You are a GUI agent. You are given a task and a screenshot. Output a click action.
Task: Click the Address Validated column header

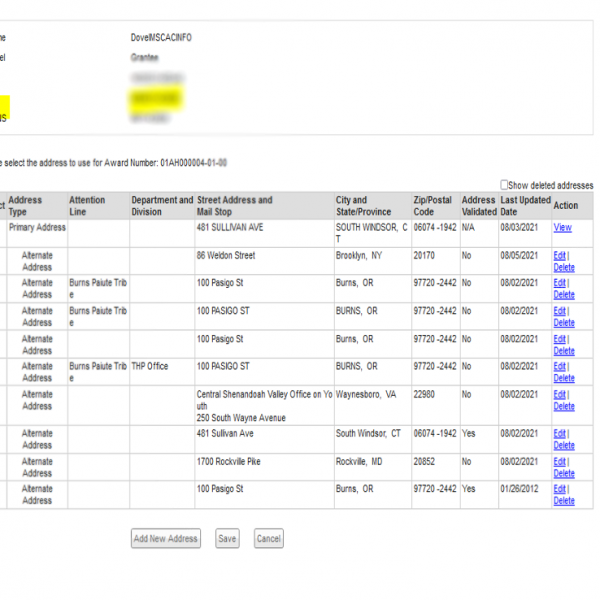(x=479, y=205)
